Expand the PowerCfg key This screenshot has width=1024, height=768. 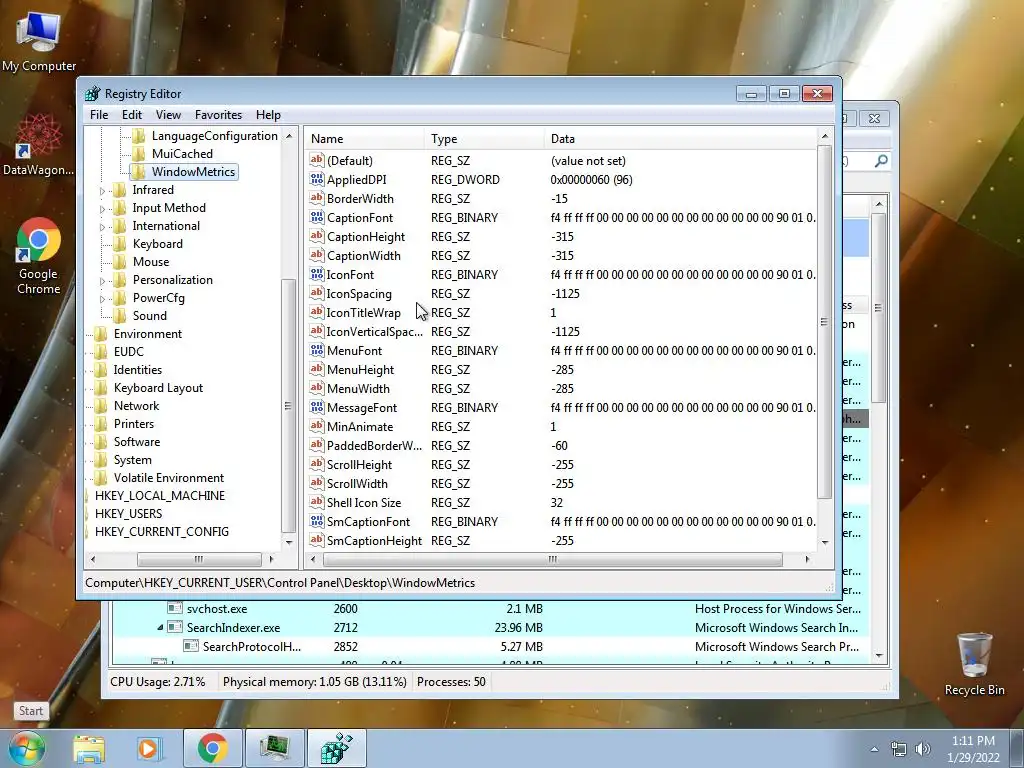coord(102,299)
